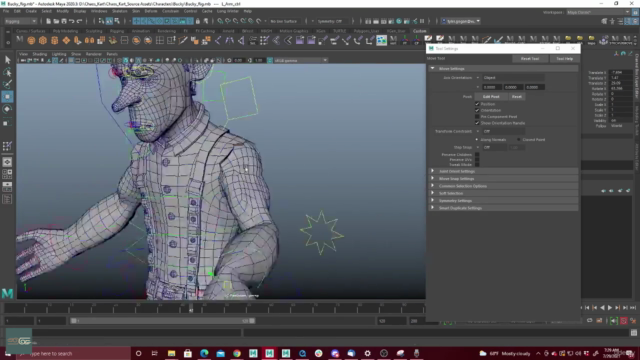Click the Save Scene icon
The image size is (640, 360).
[x=64, y=21]
